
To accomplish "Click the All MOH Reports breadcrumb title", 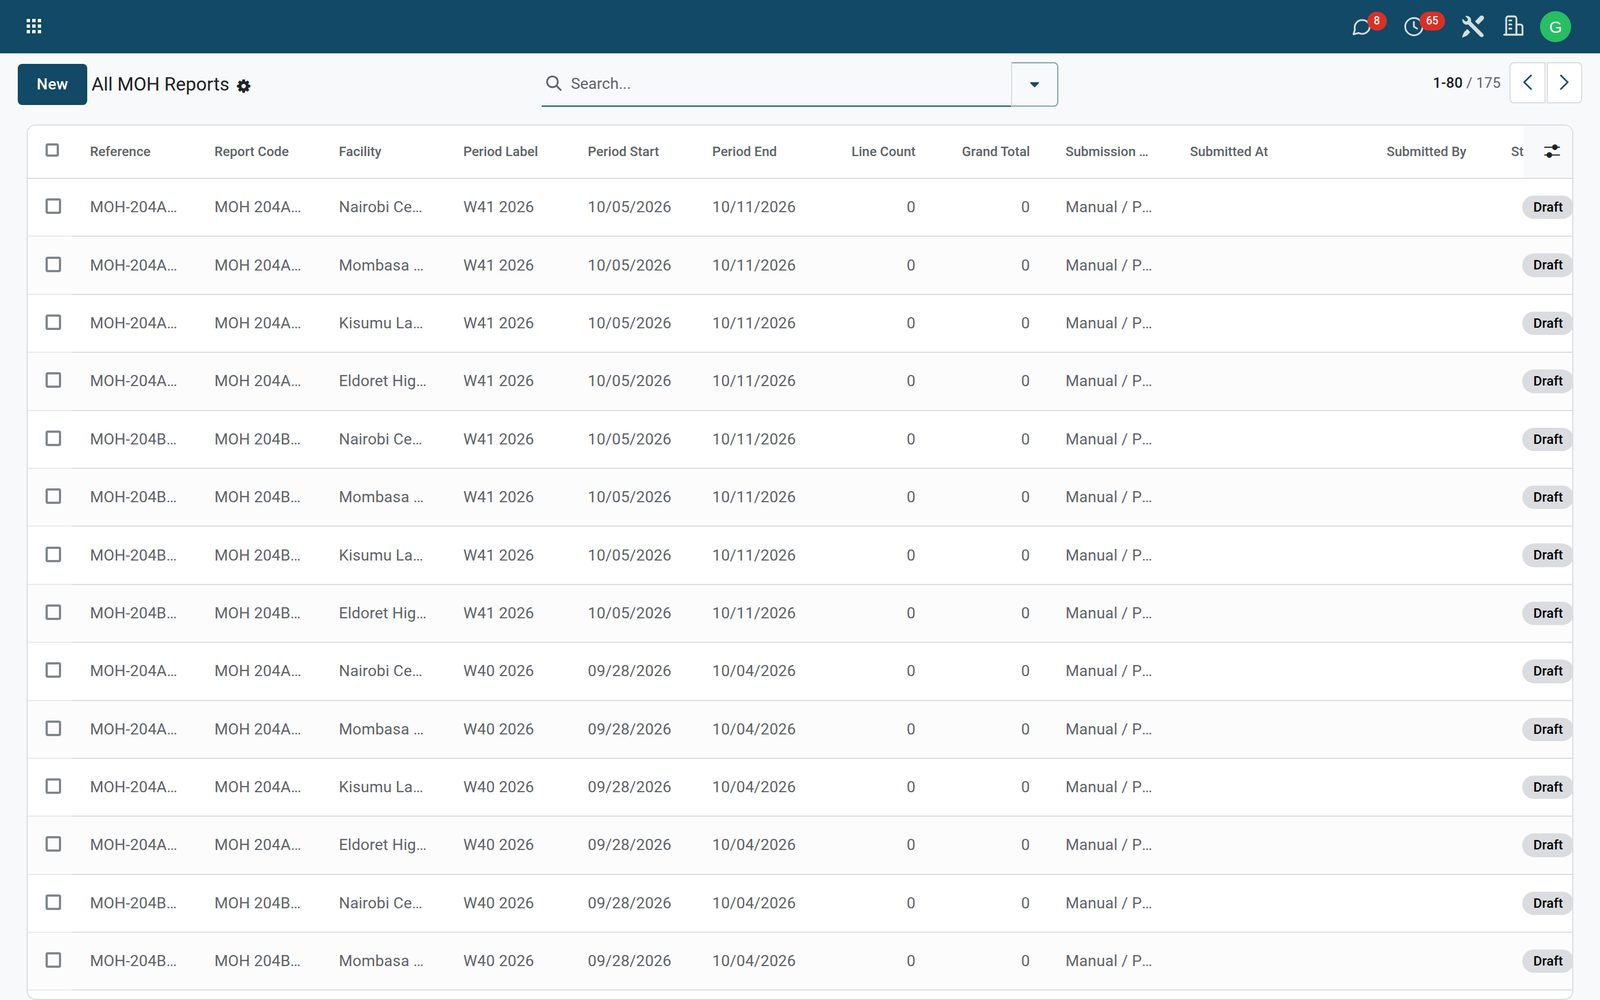I will [x=160, y=85].
